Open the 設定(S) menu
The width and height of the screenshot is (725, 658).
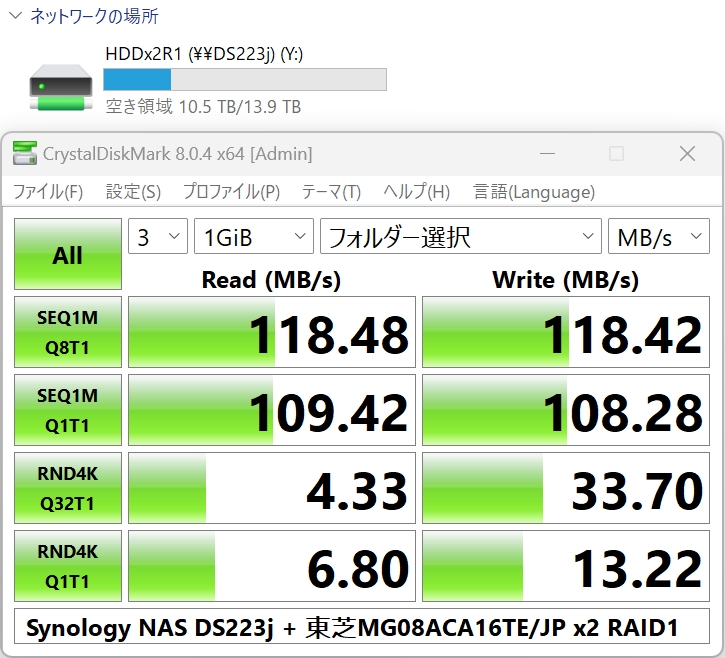[x=133, y=191]
